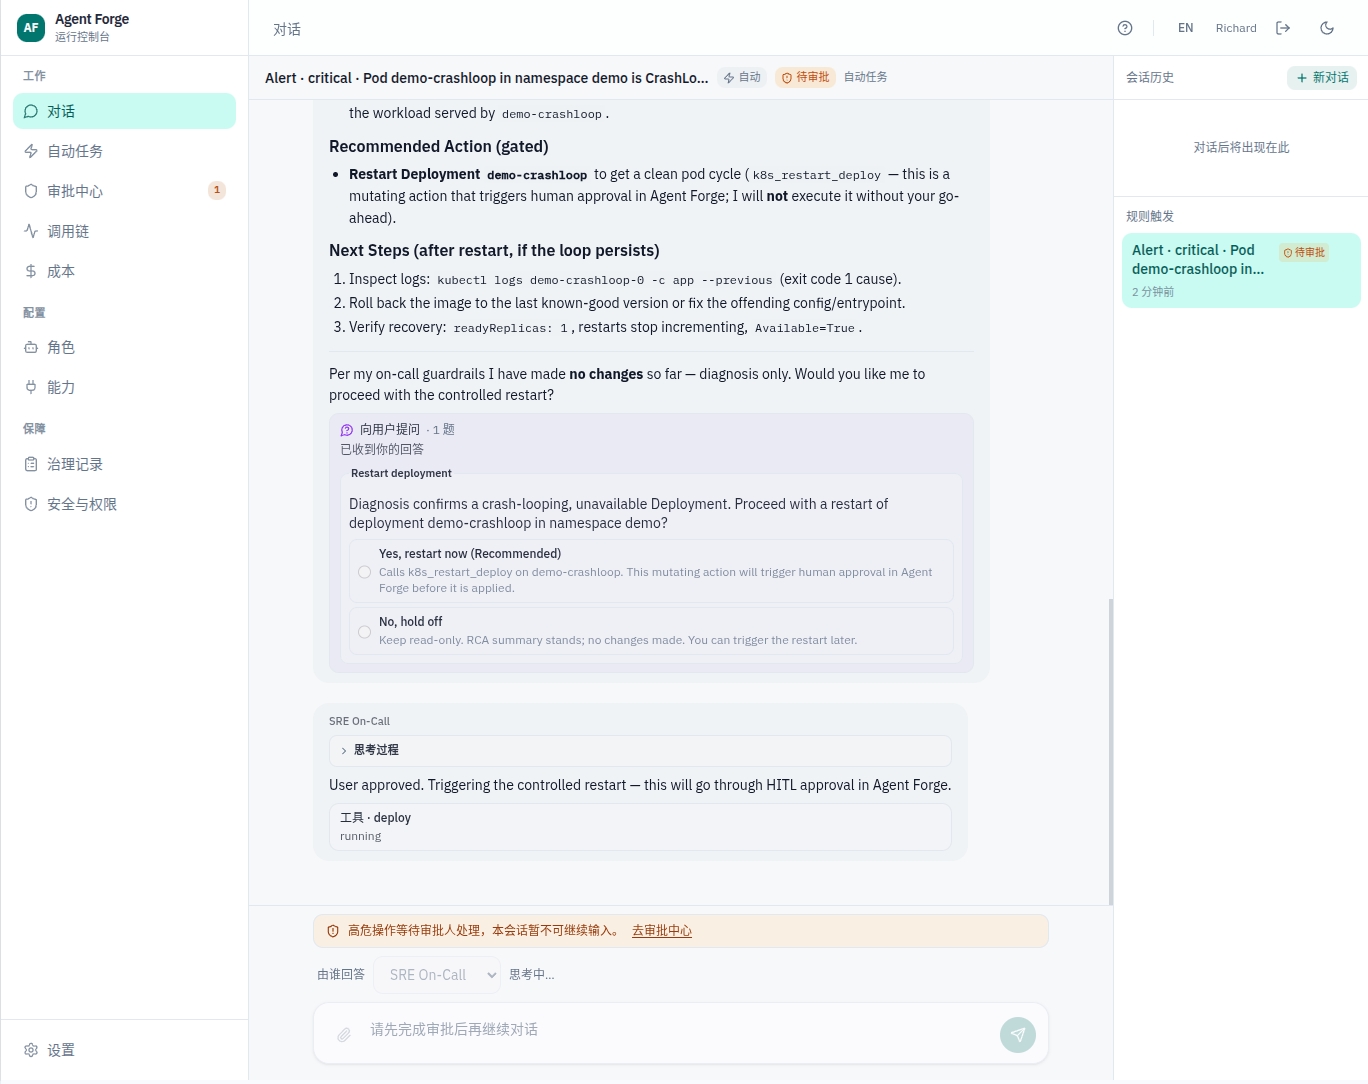Image resolution: width=1368 pixels, height=1084 pixels.
Task: Select 'Yes, restart now' radio option
Action: click(x=365, y=572)
